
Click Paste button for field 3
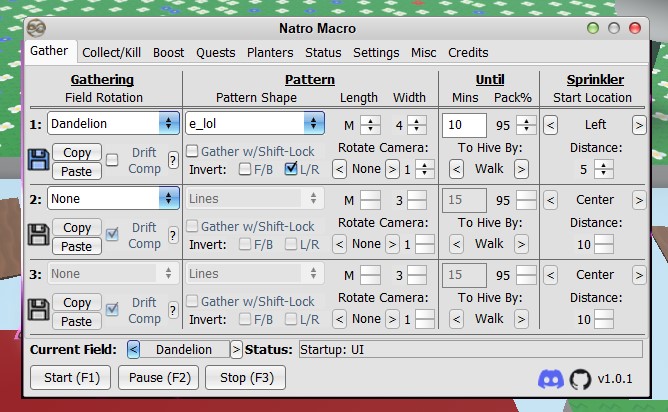click(77, 321)
